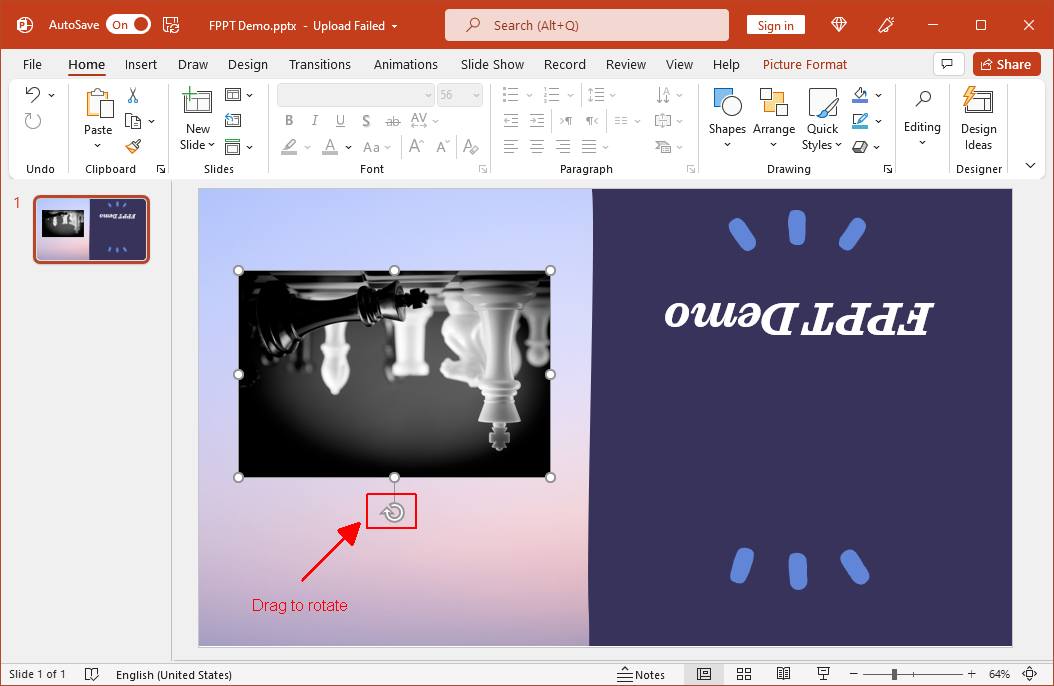Screen dimensions: 1054x686
Task: Click the Design Ideas button
Action: (978, 118)
